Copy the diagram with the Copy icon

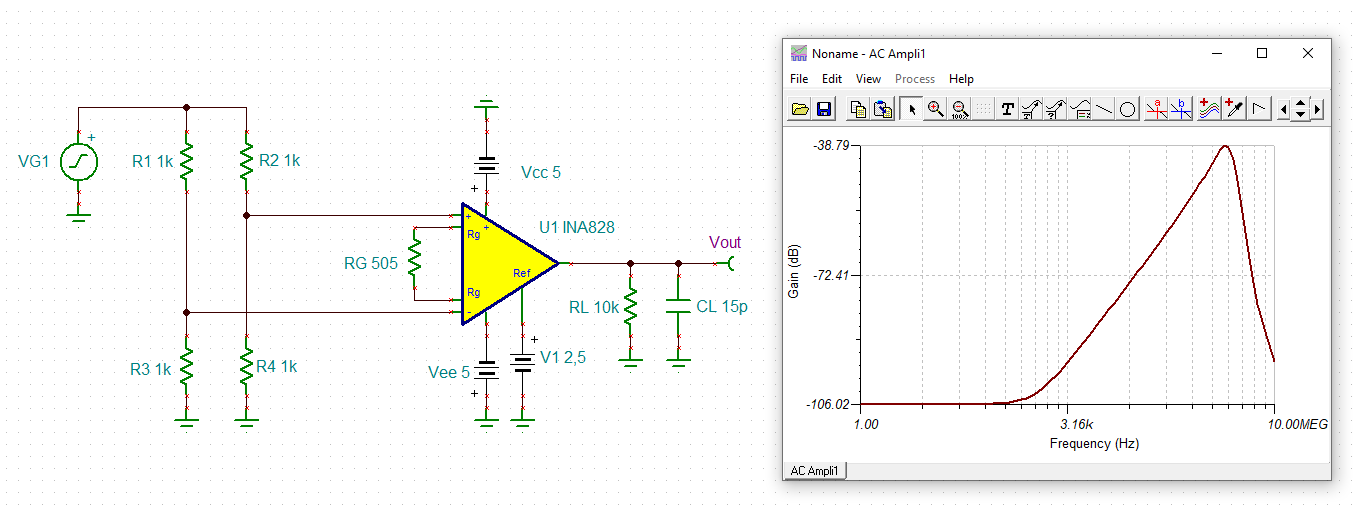858,109
